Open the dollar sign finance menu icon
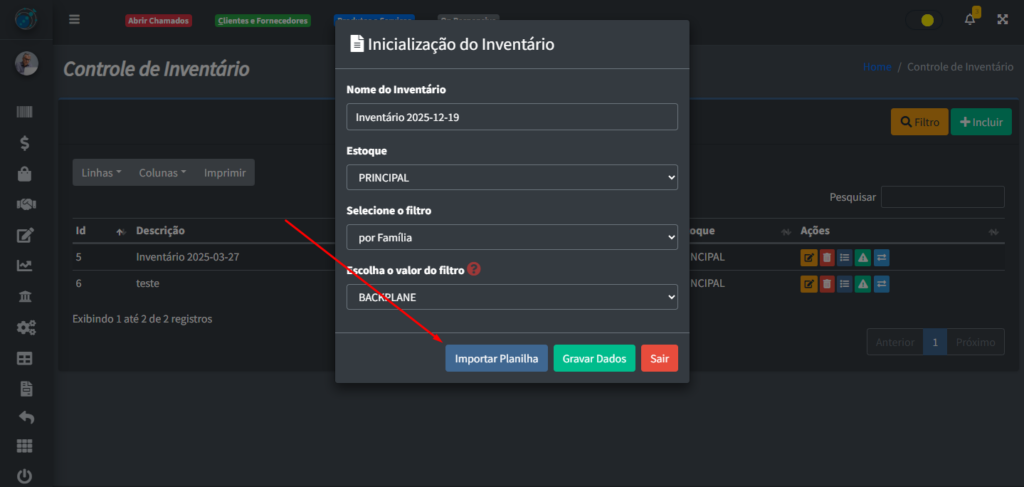This screenshot has height=487, width=1024. click(26, 143)
